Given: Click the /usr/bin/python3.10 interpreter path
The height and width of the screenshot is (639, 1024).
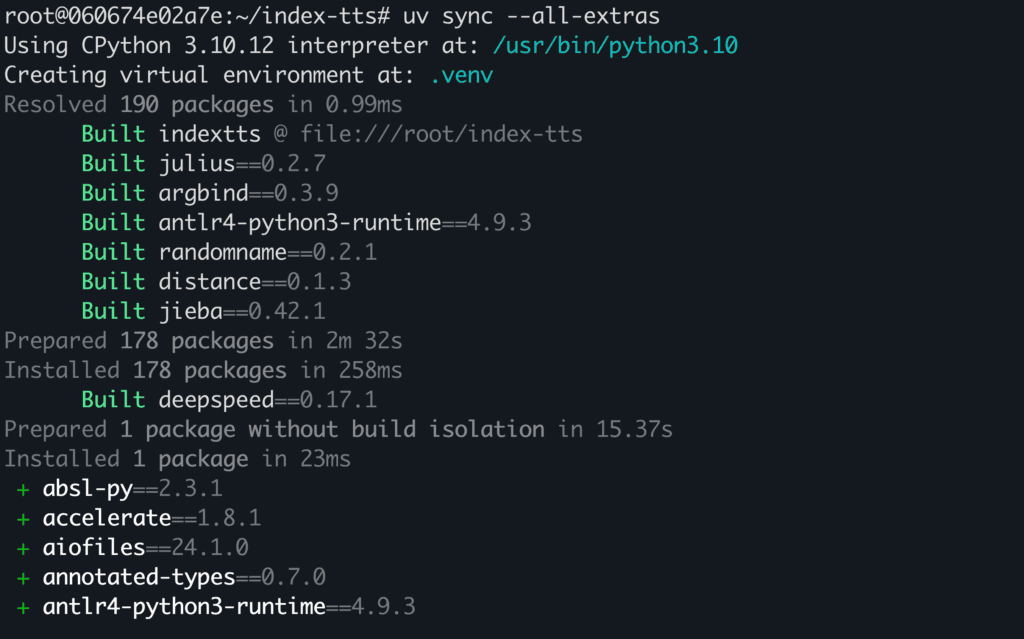Looking at the screenshot, I should (616, 46).
